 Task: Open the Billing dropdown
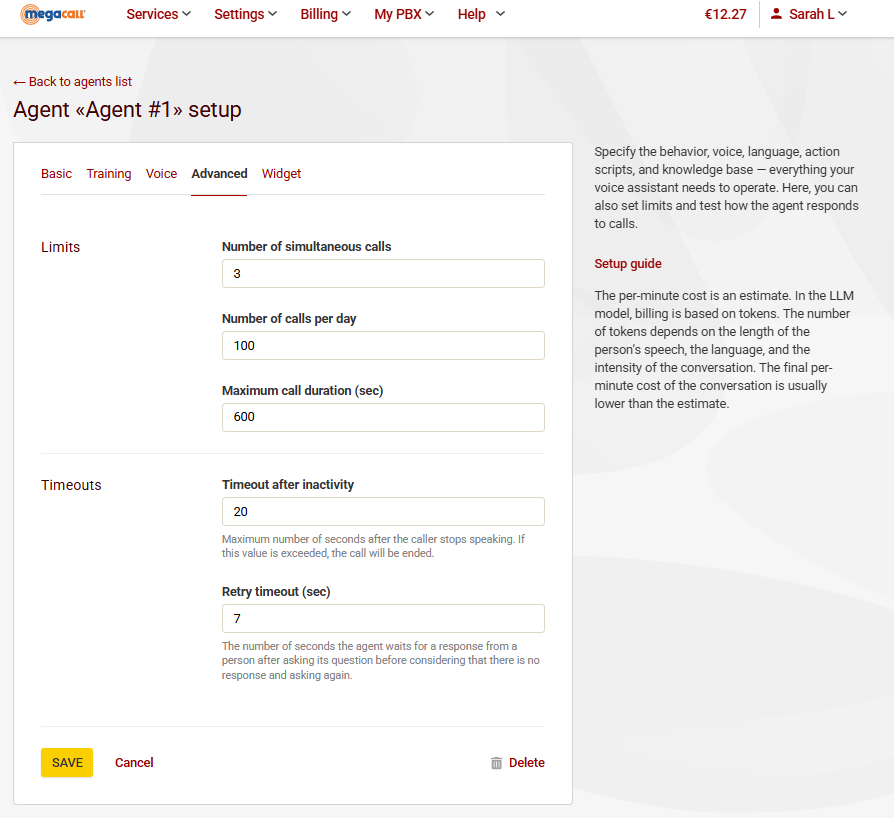pyautogui.click(x=325, y=14)
